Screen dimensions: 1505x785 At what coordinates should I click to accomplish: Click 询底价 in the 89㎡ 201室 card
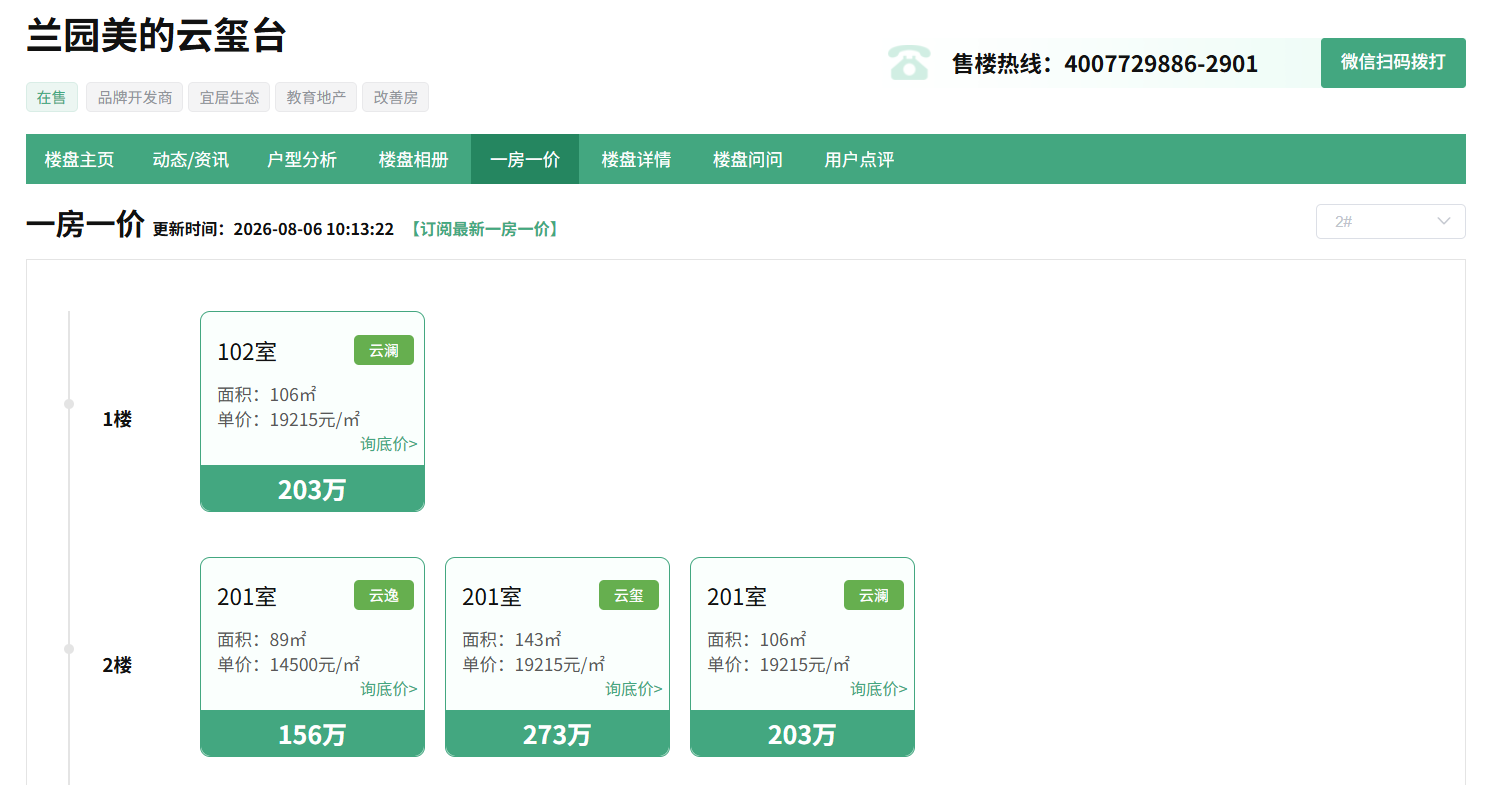[x=389, y=689]
